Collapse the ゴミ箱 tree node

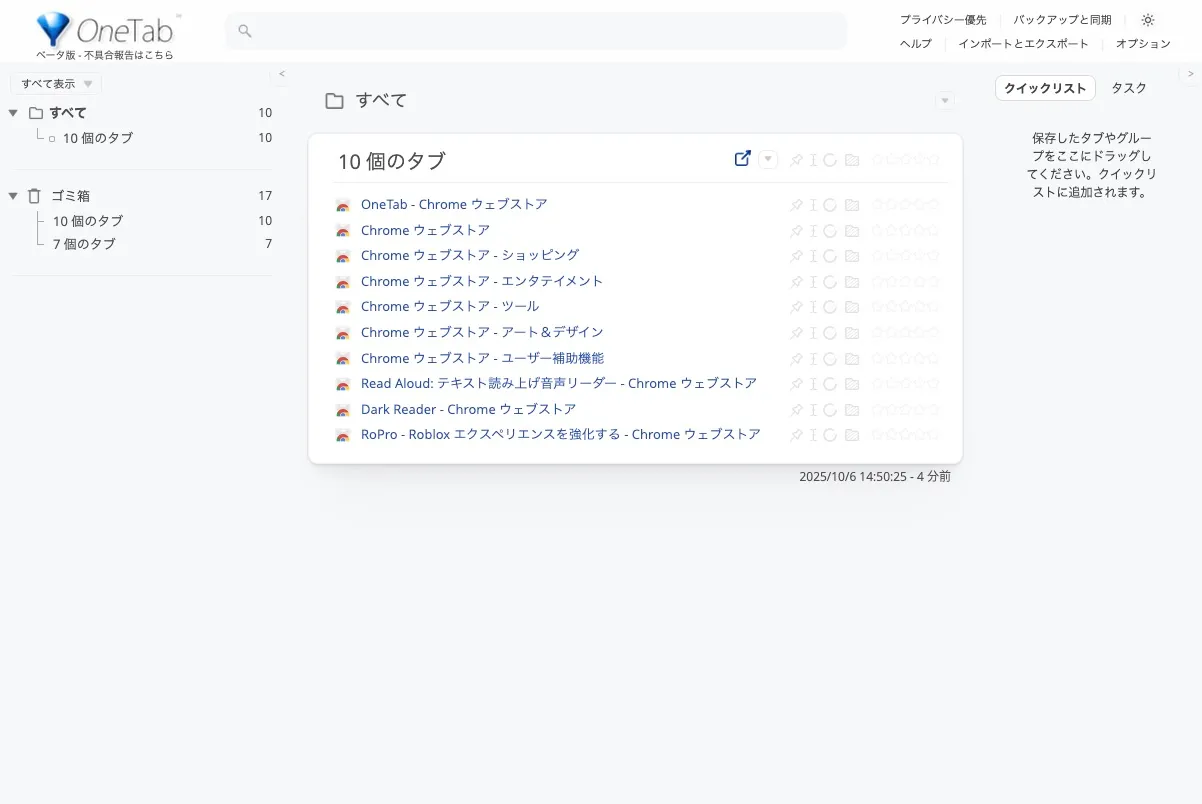click(13, 196)
